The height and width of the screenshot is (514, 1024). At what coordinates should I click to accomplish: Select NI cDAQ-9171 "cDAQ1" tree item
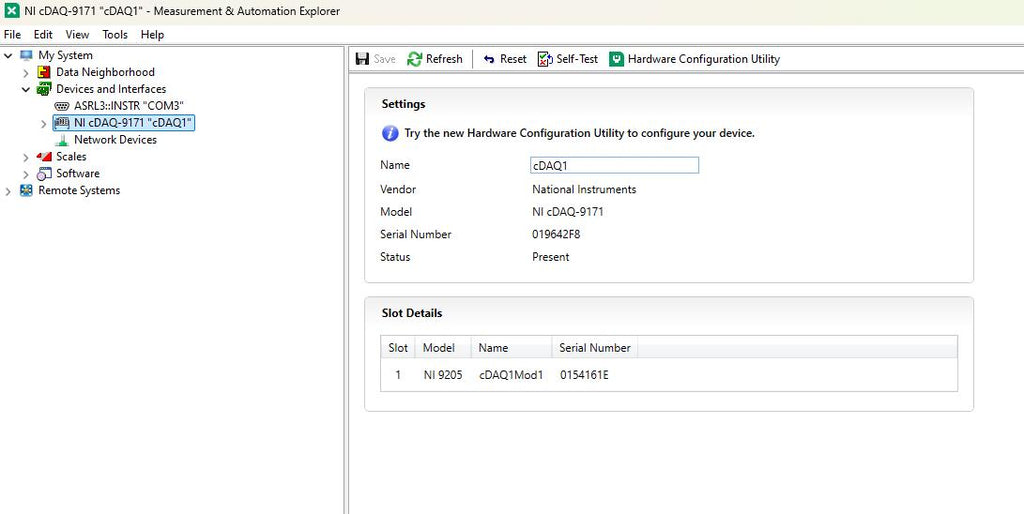click(x=133, y=123)
